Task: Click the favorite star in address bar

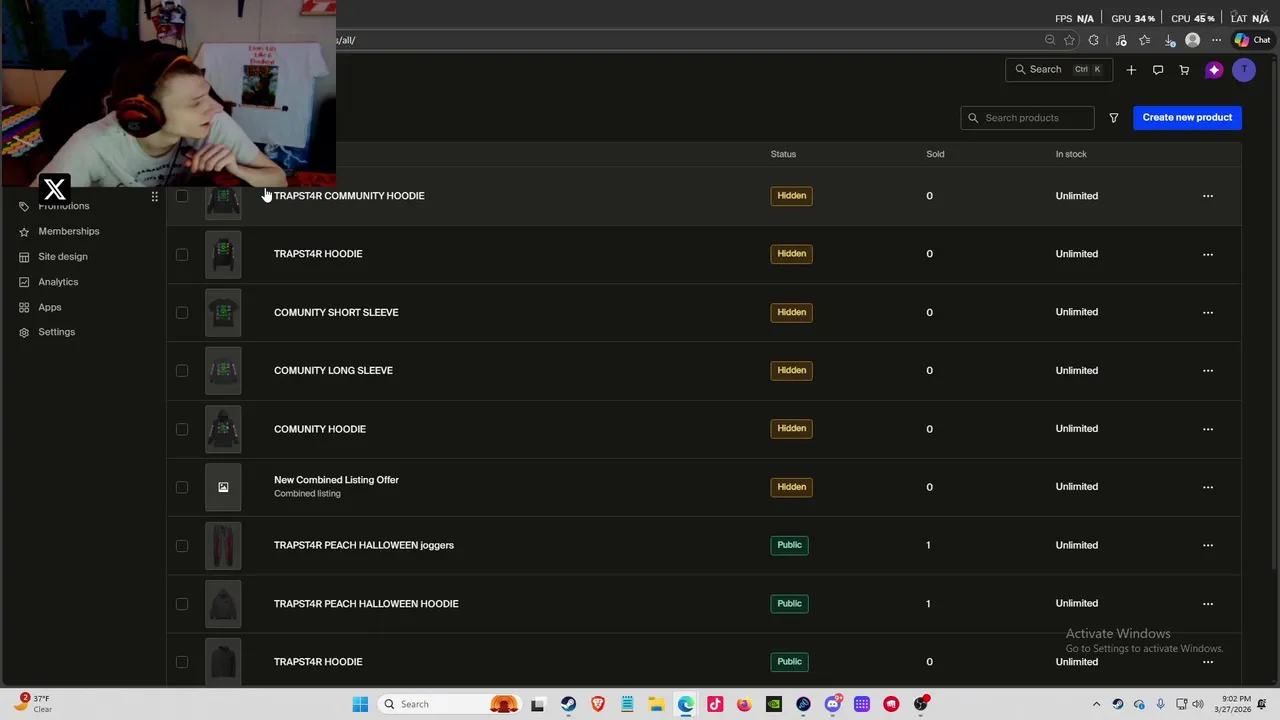Action: tap(1069, 40)
